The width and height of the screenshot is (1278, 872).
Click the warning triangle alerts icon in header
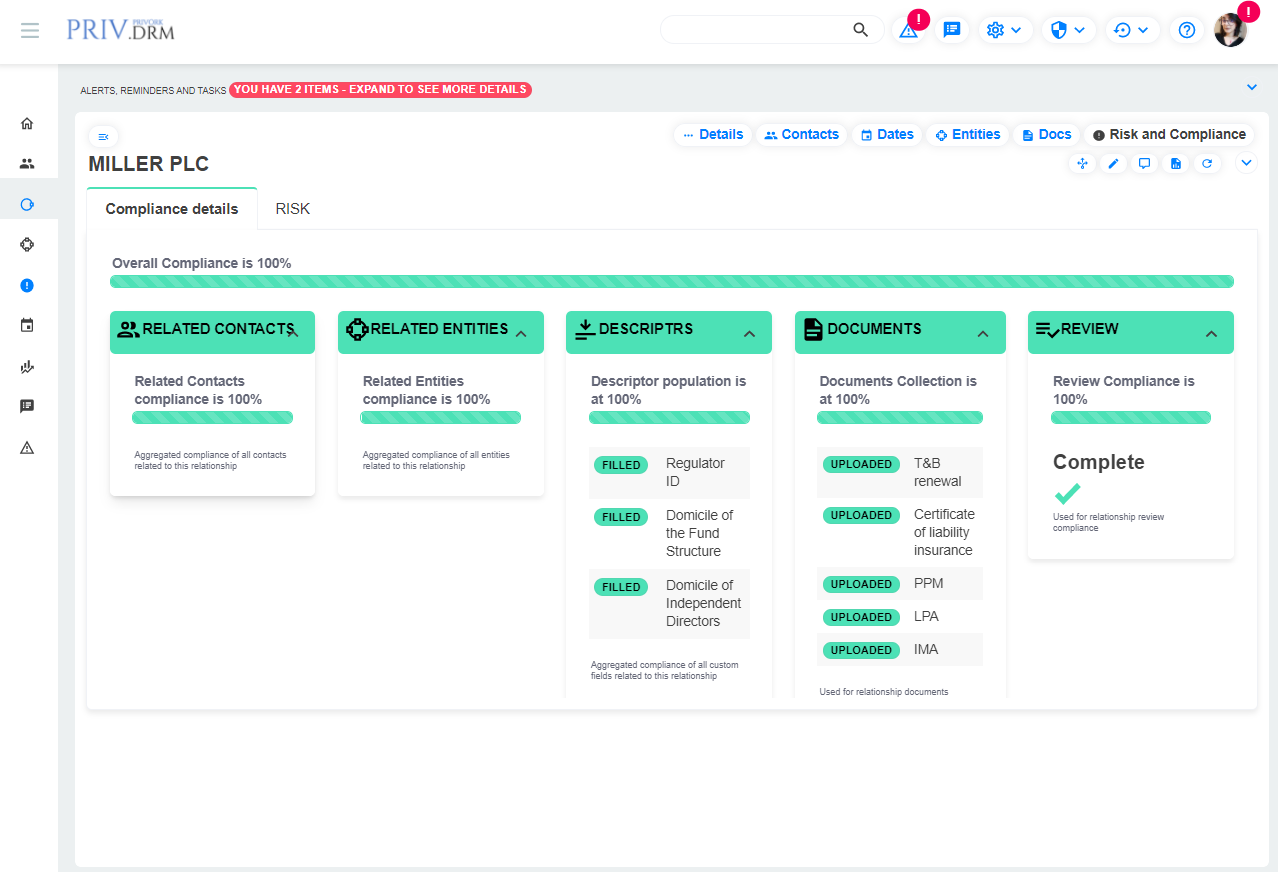tap(908, 30)
